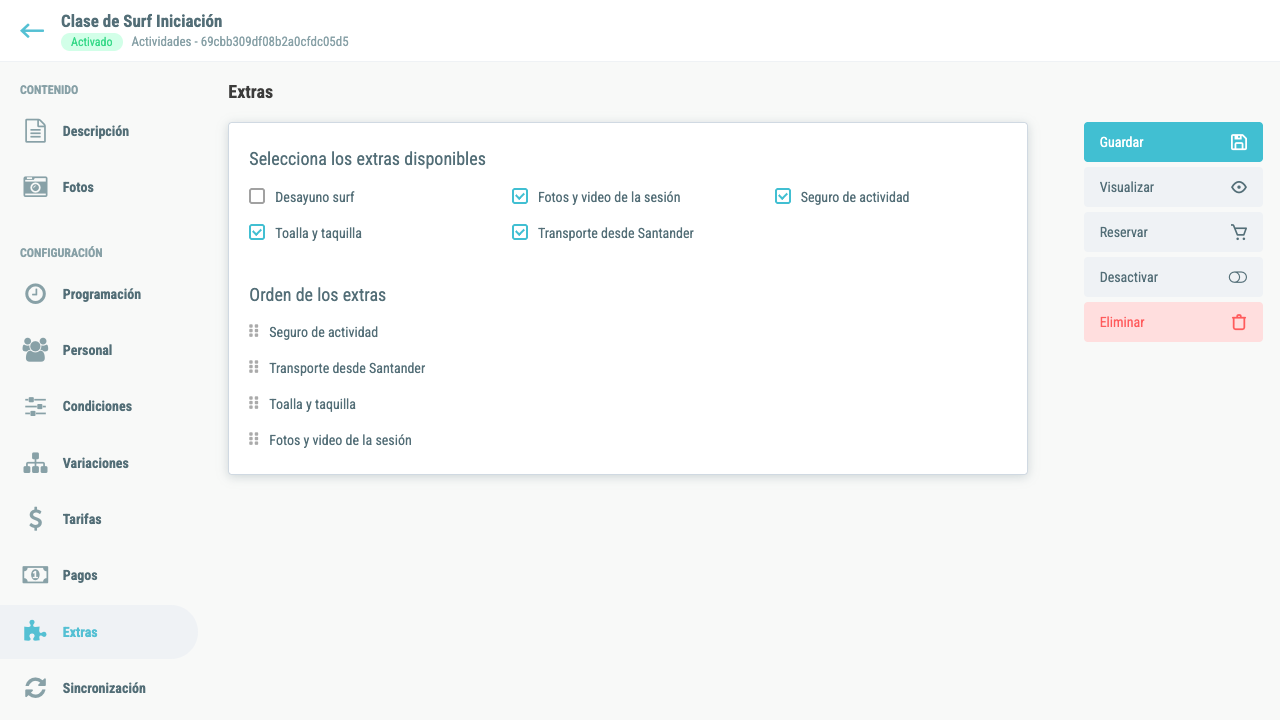Screen dimensions: 1280x720
Task: Click the Pagos banknote icon
Action: 35,575
